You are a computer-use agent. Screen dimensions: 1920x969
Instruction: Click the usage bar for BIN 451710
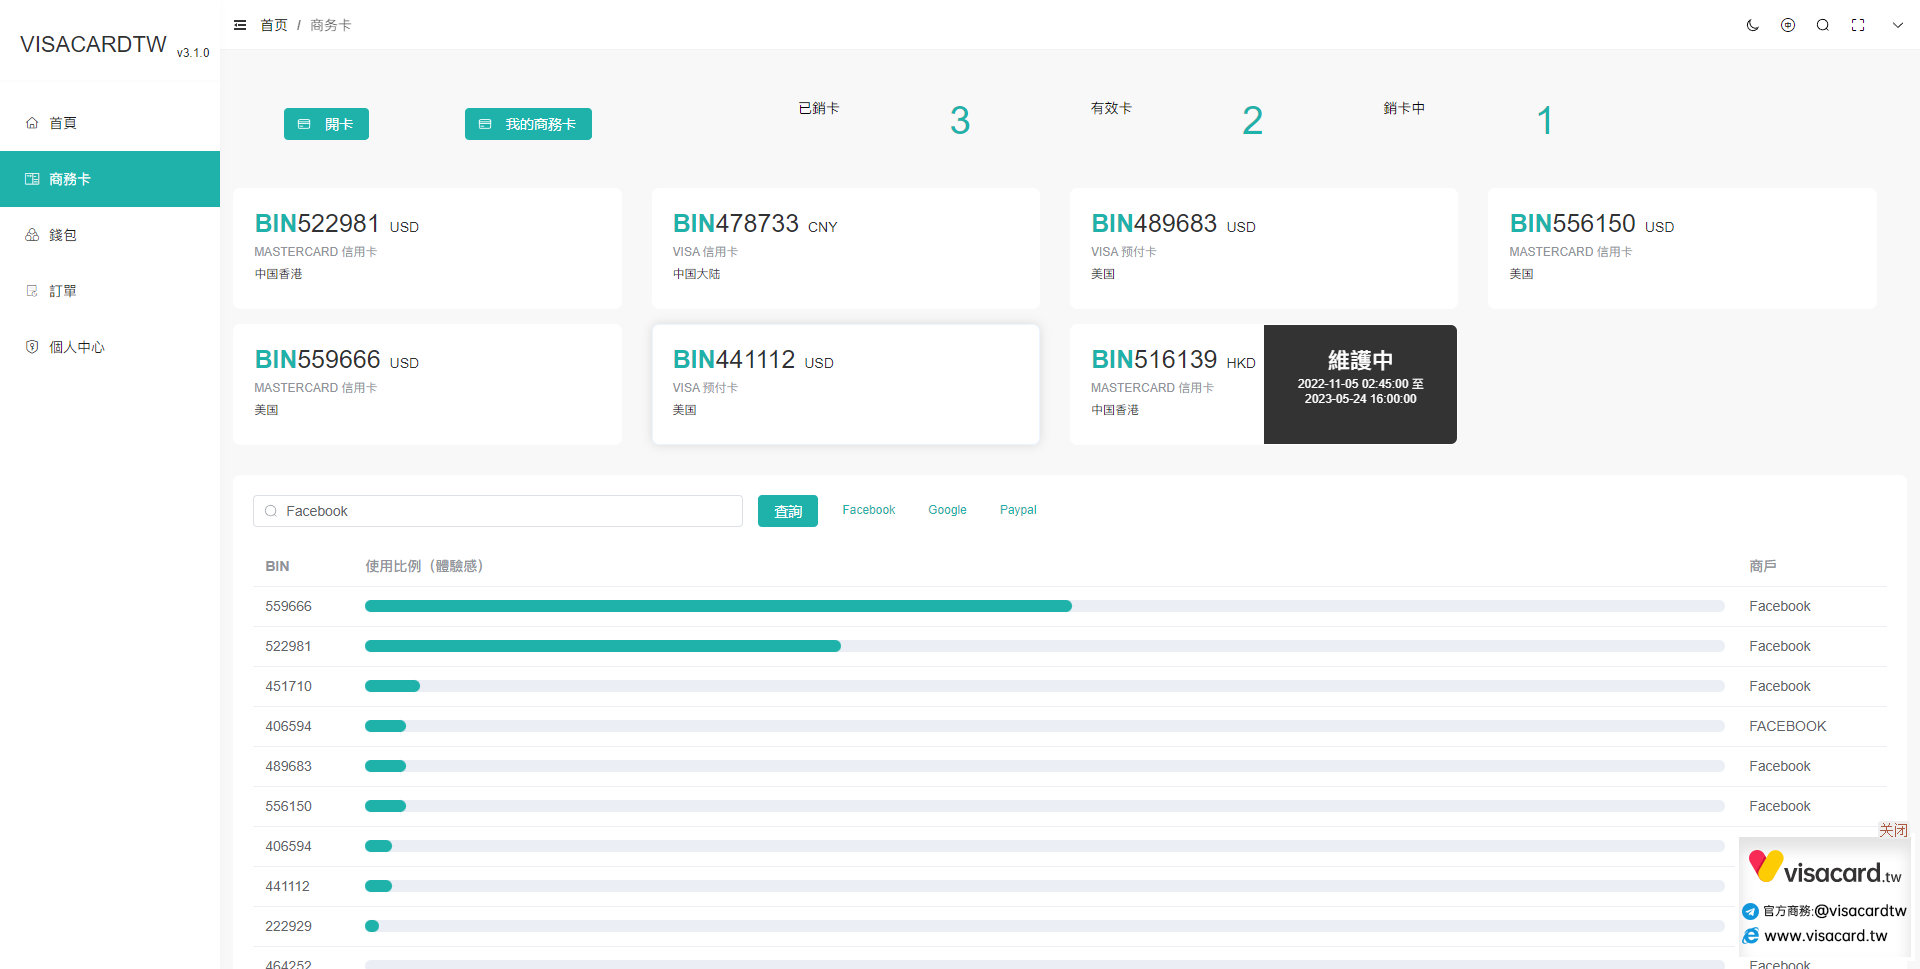click(1045, 686)
